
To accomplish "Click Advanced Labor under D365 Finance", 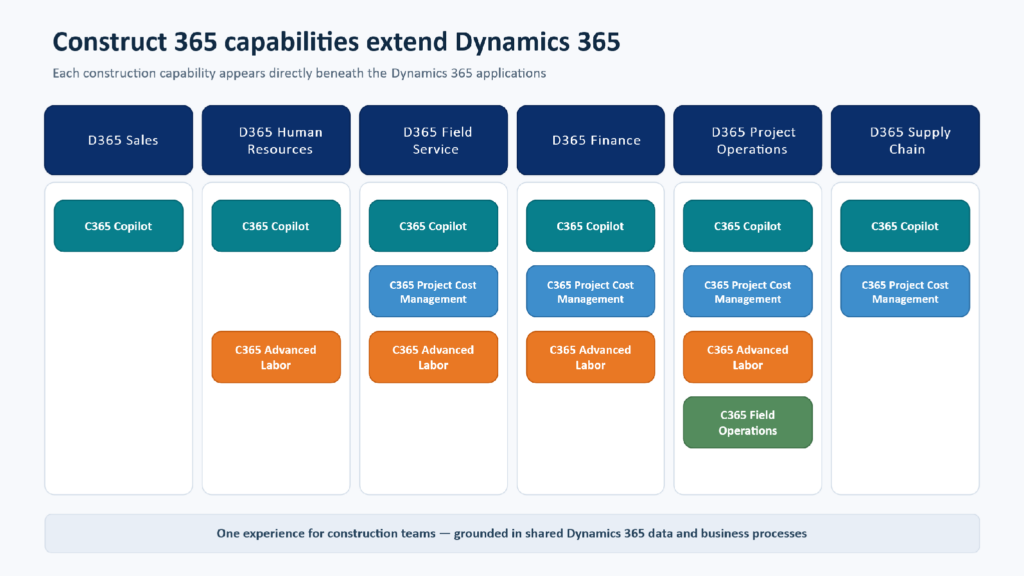I will pyautogui.click(x=590, y=357).
